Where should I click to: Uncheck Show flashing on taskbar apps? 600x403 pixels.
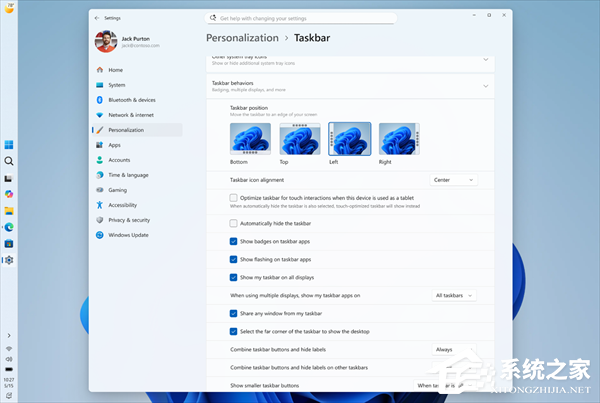coord(233,259)
